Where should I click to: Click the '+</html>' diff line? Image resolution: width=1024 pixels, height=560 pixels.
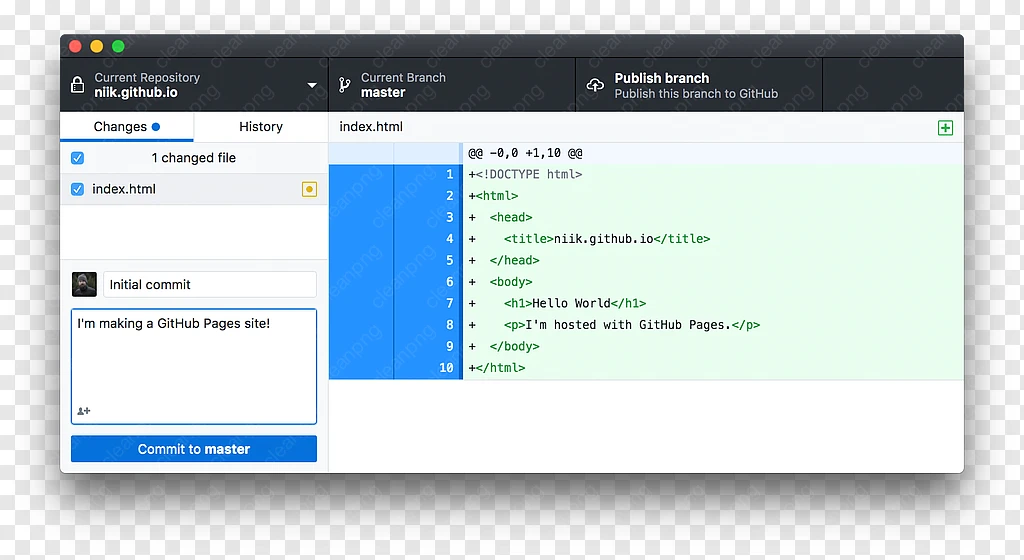point(496,368)
